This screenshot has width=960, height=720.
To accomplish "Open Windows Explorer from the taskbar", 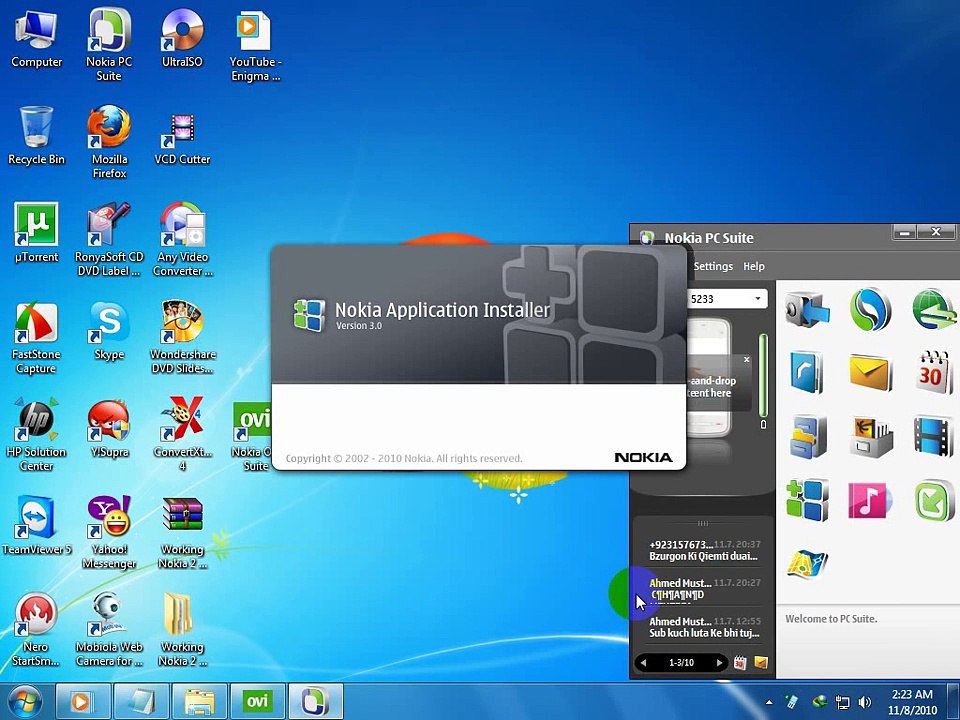I will point(199,701).
